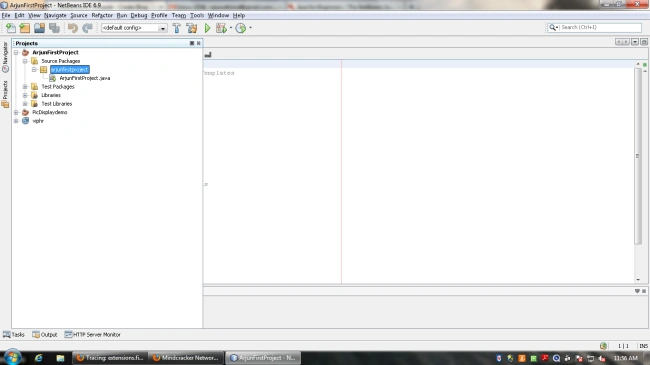Viewport: 650px width, 365px height.
Task: Click the Open Project toolbar icon
Action: (x=39, y=28)
